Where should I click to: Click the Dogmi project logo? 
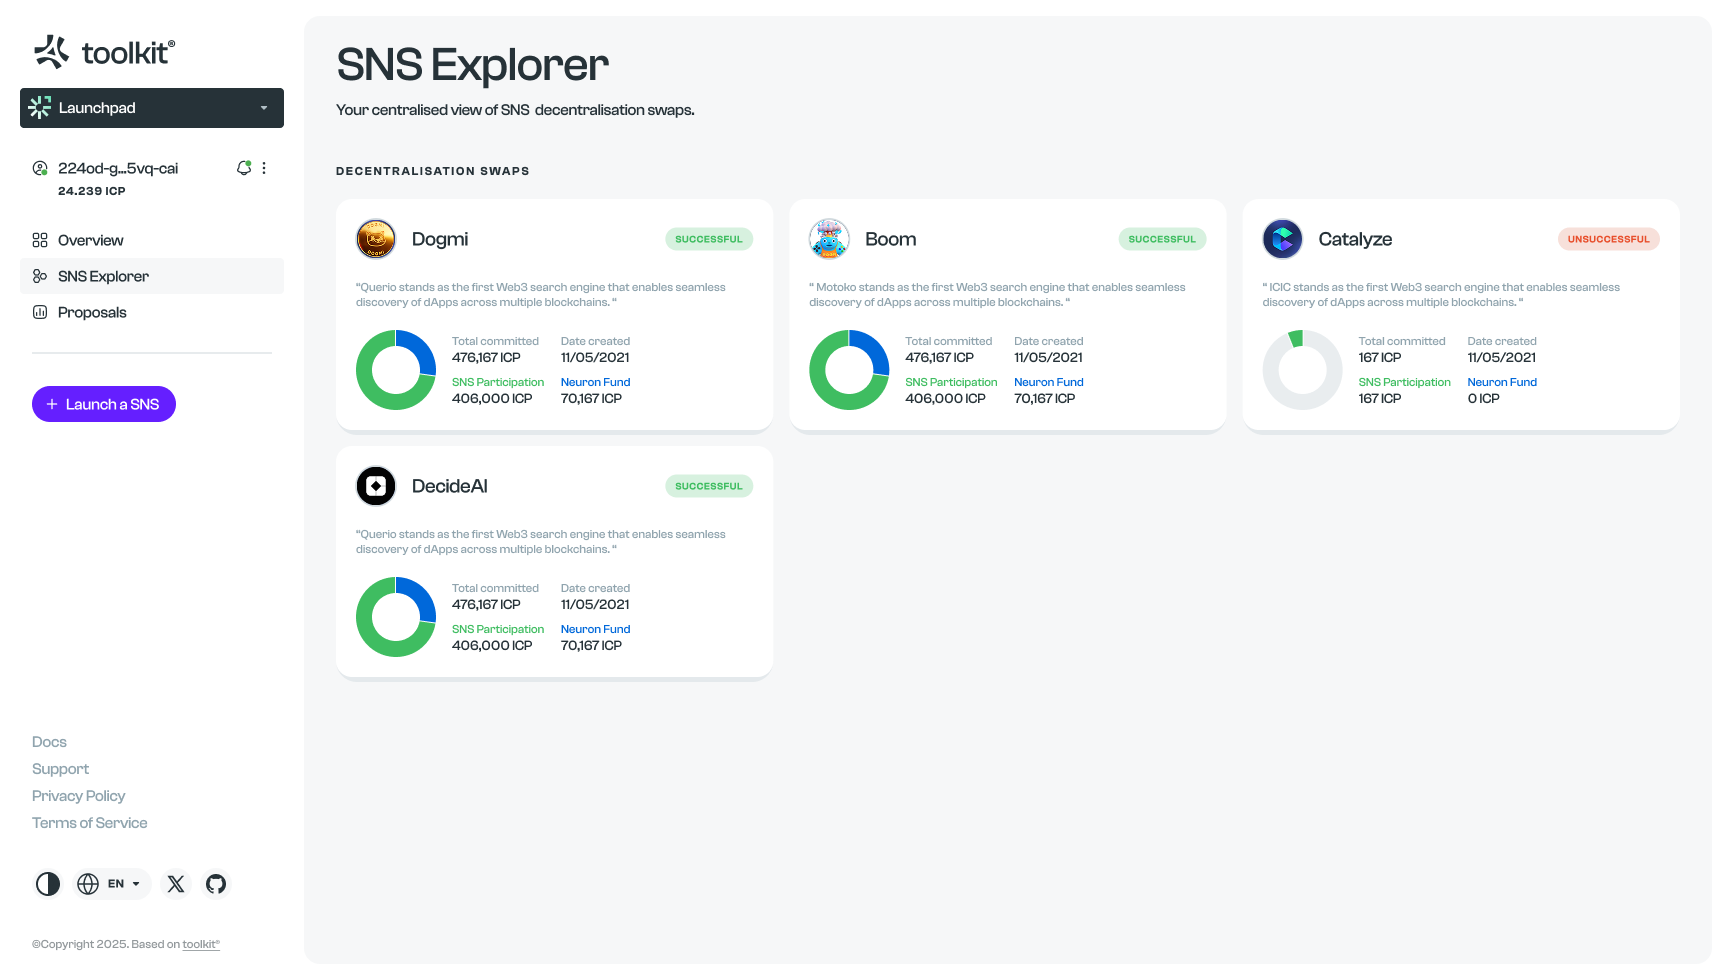pos(376,239)
